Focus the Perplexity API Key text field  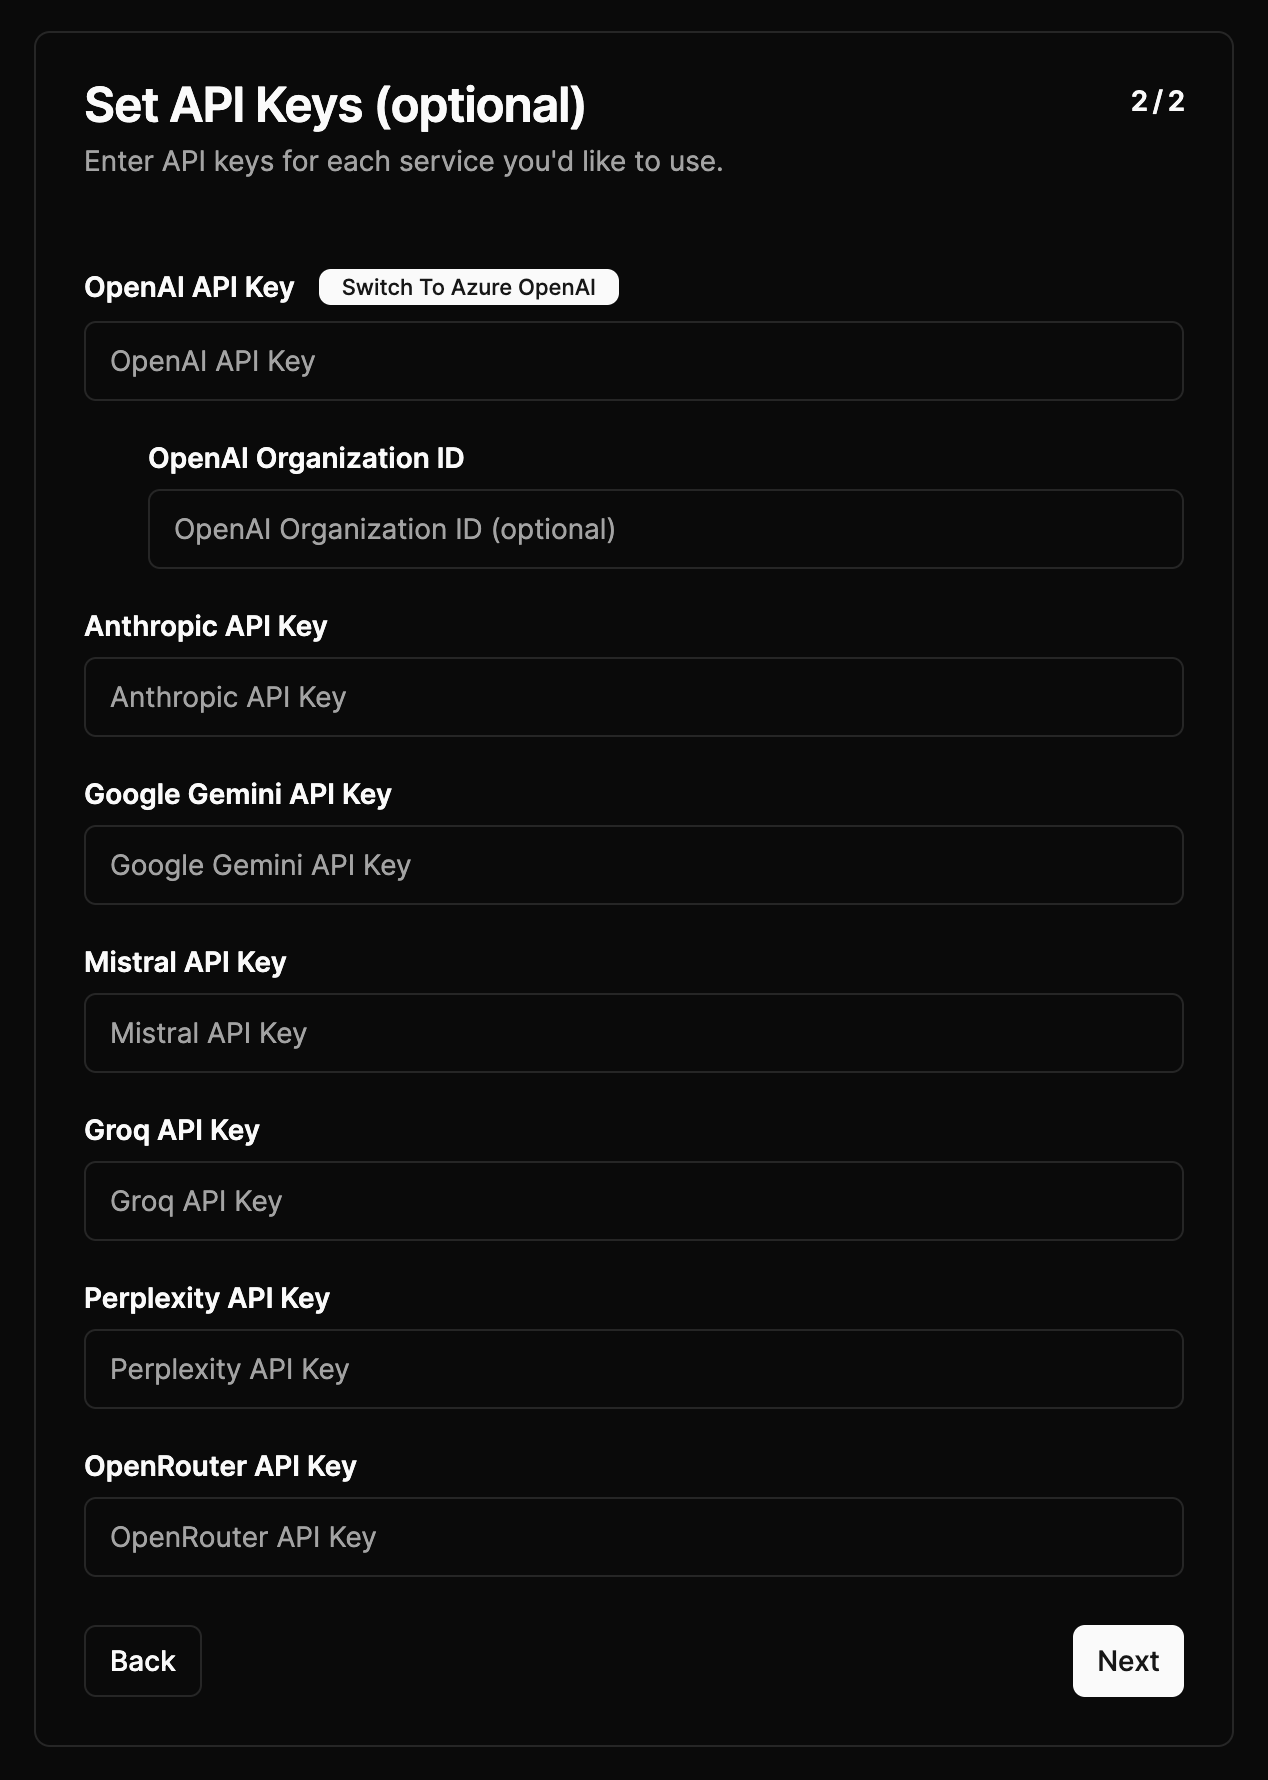point(633,1369)
